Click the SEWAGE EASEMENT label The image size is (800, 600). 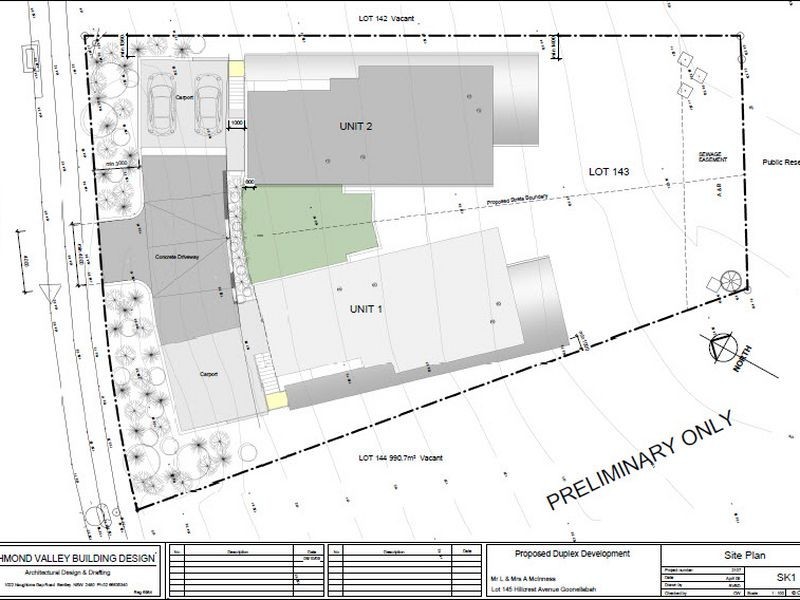coord(713,157)
